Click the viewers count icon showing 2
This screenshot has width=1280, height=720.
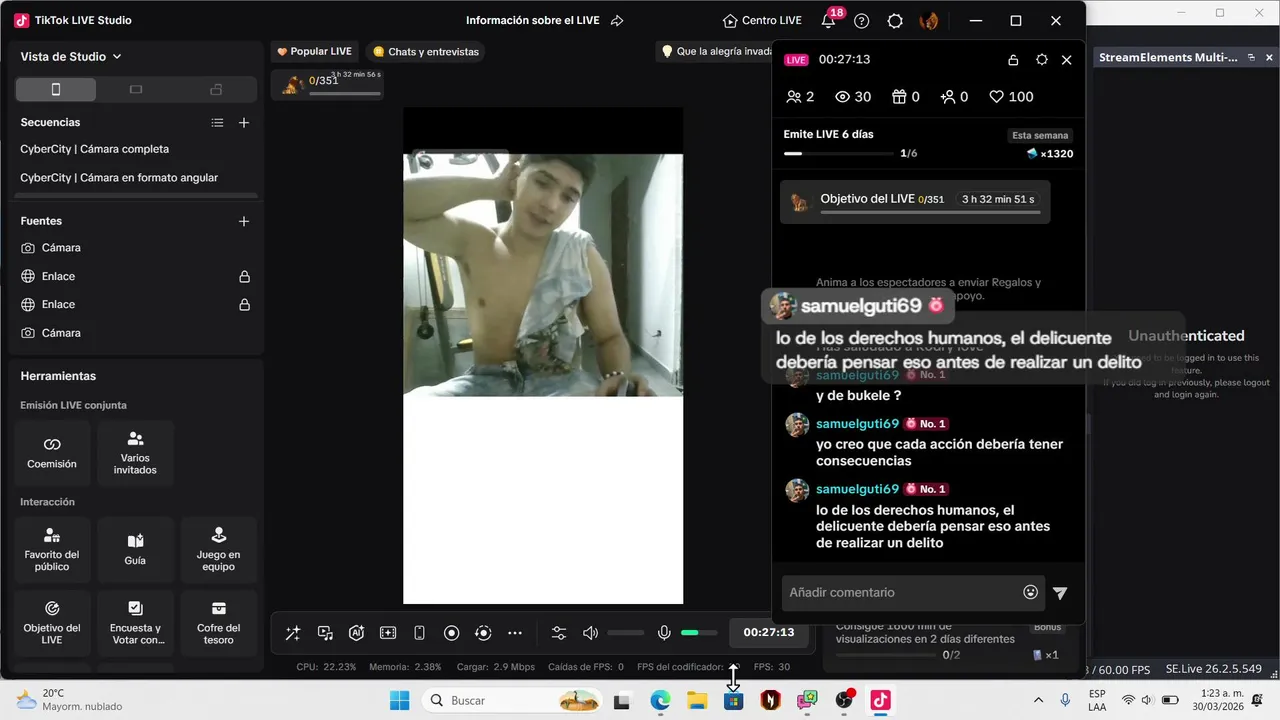tap(794, 97)
